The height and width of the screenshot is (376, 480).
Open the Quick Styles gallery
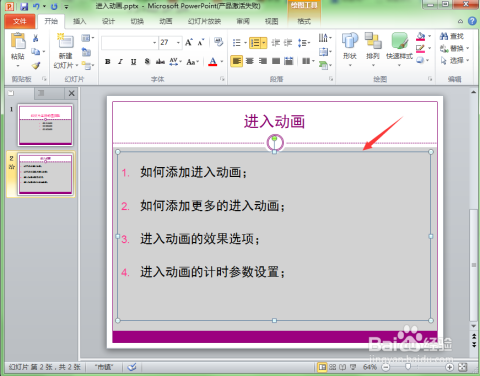[x=399, y=49]
